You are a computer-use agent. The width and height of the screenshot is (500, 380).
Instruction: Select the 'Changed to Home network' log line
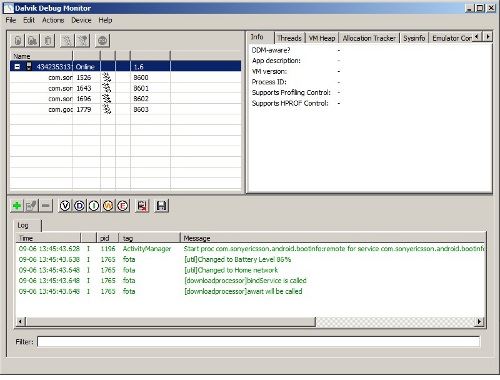point(250,270)
